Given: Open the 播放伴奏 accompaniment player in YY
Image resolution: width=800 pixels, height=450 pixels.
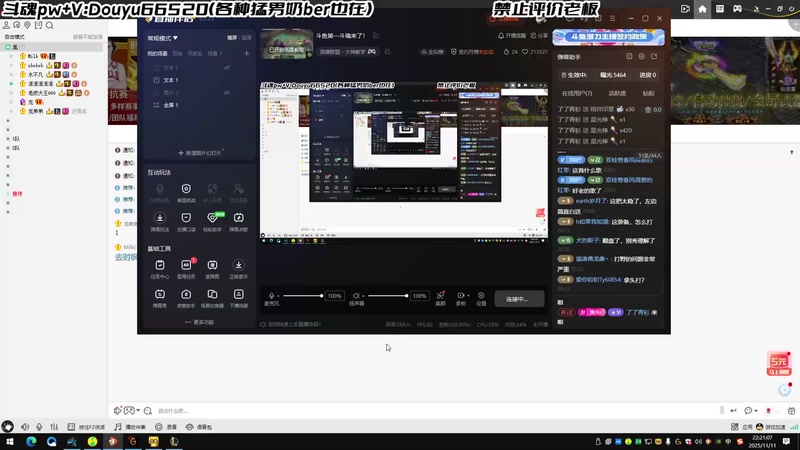Looking at the screenshot, I should coord(130,427).
